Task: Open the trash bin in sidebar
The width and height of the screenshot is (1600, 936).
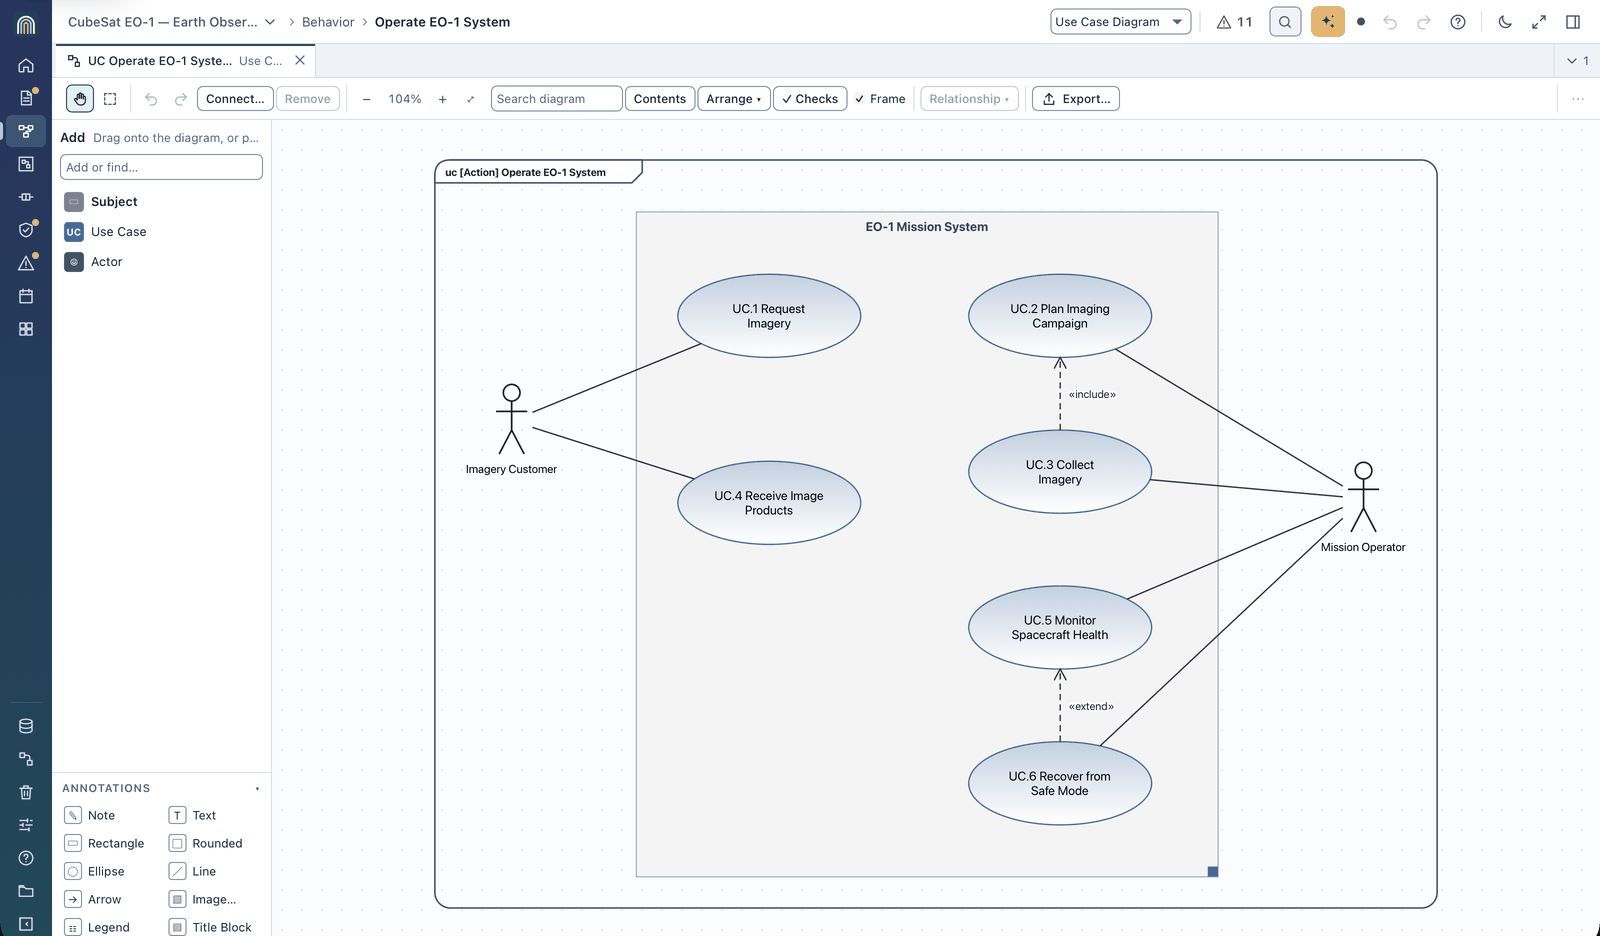Action: click(x=26, y=792)
